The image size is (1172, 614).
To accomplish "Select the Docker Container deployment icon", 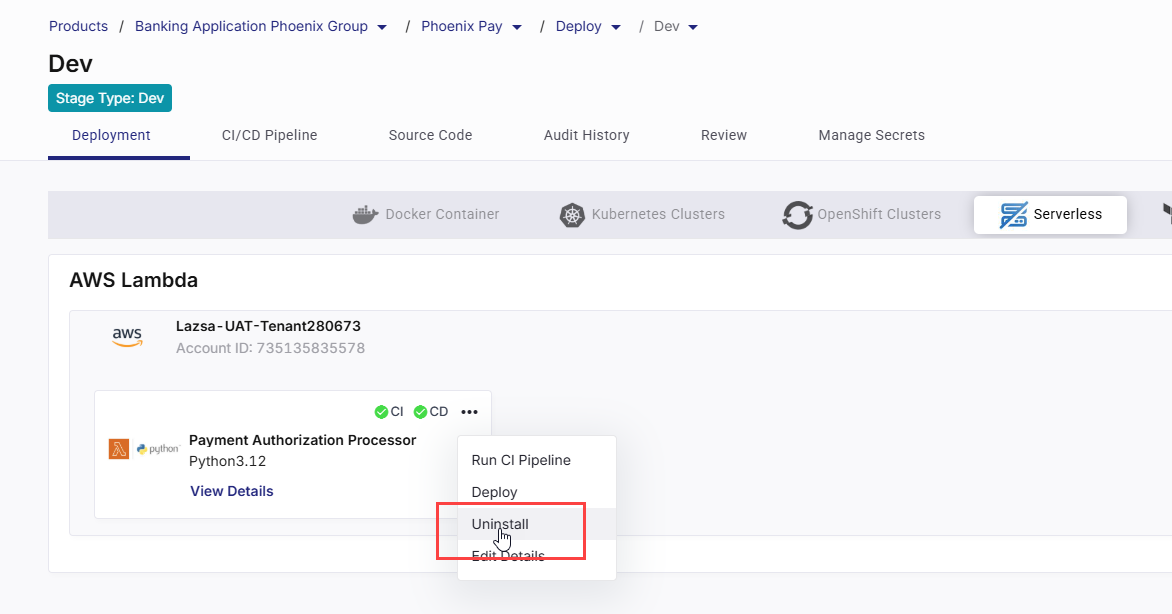I will (365, 214).
